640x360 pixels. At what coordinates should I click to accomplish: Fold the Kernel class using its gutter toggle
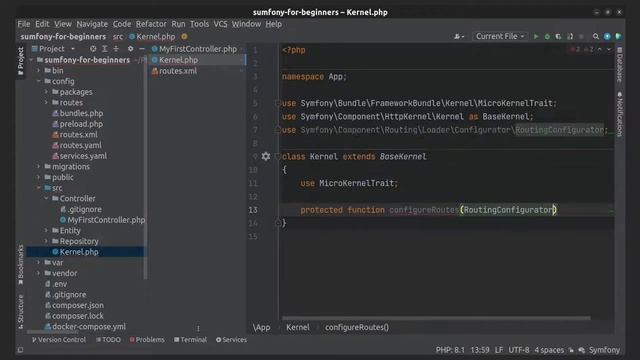pos(277,156)
